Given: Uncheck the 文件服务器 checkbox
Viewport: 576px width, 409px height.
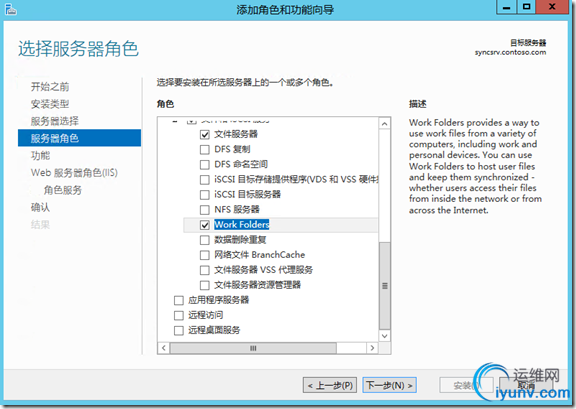Looking at the screenshot, I should click(x=205, y=134).
